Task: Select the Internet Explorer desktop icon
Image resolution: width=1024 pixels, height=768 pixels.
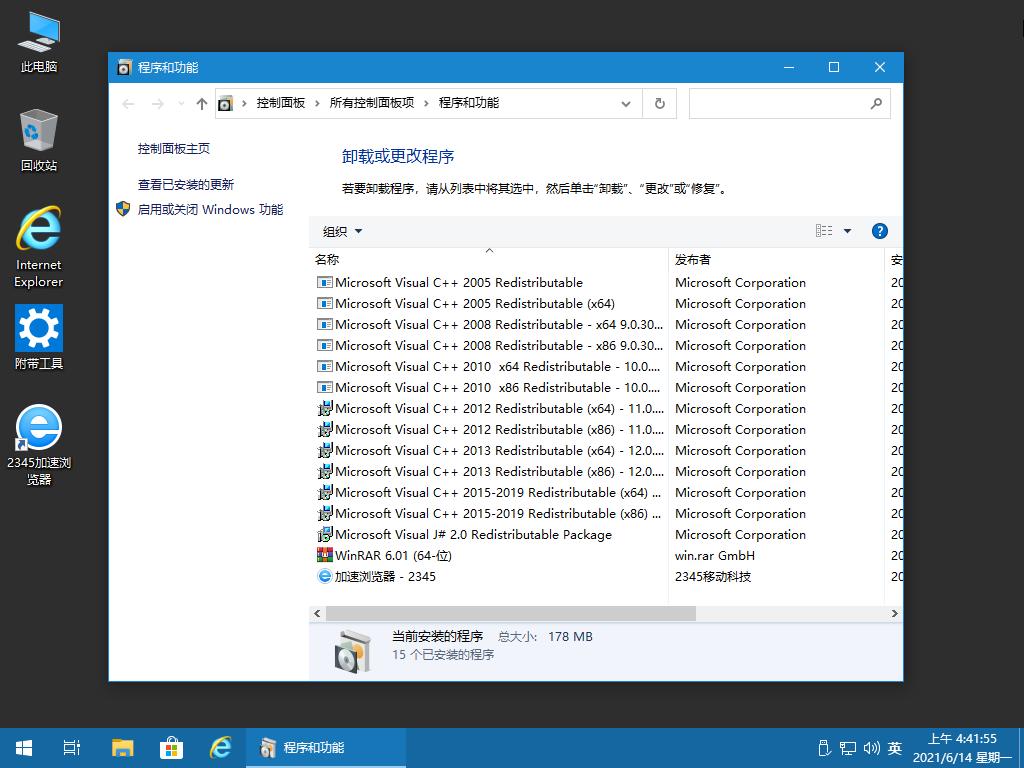Action: tap(39, 247)
